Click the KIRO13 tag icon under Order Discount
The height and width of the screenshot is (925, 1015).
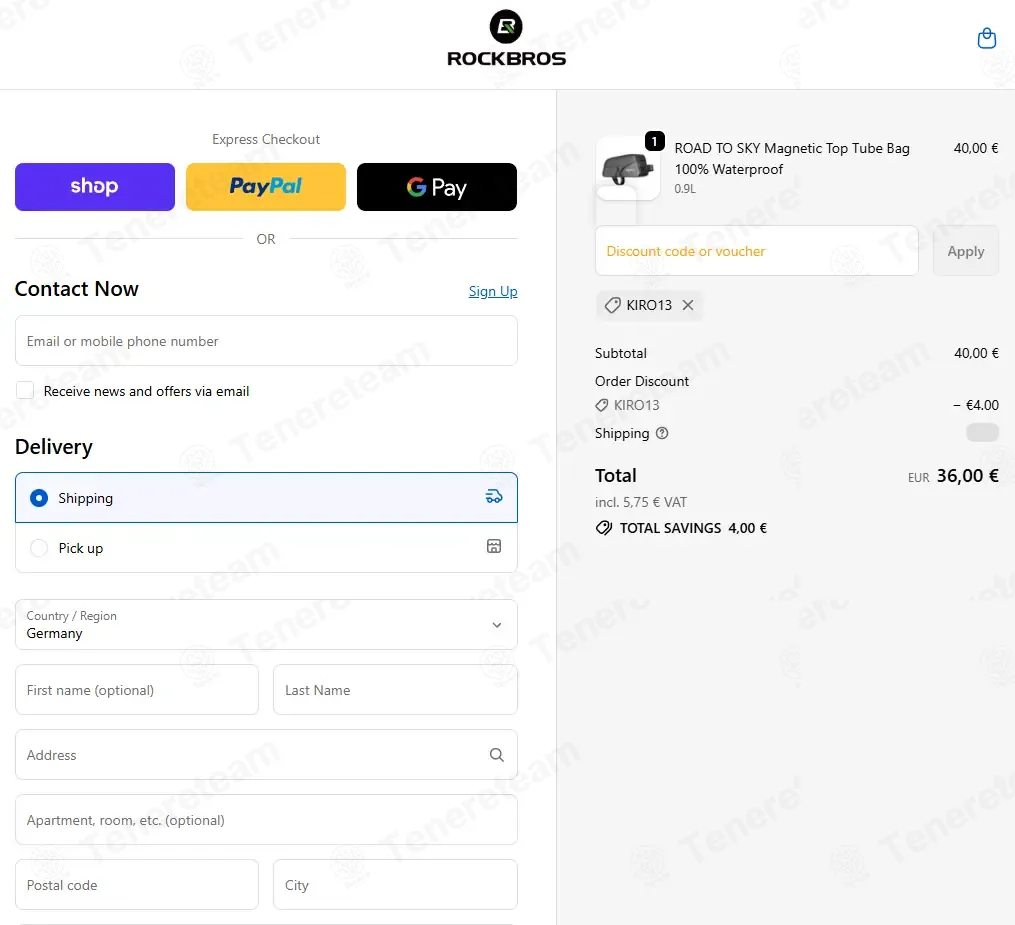tap(601, 405)
